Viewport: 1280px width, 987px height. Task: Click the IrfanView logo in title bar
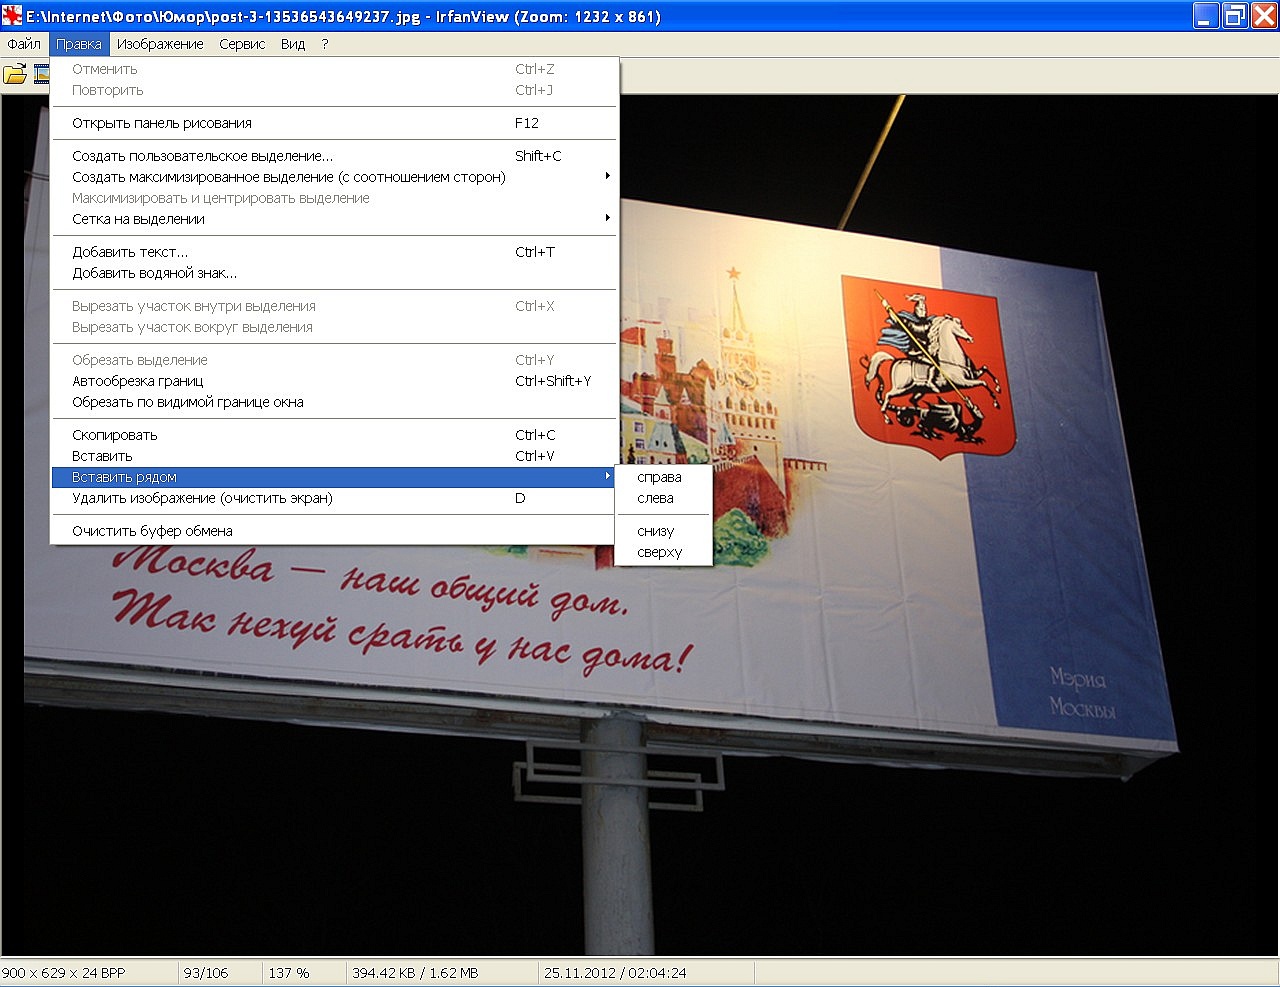point(12,16)
